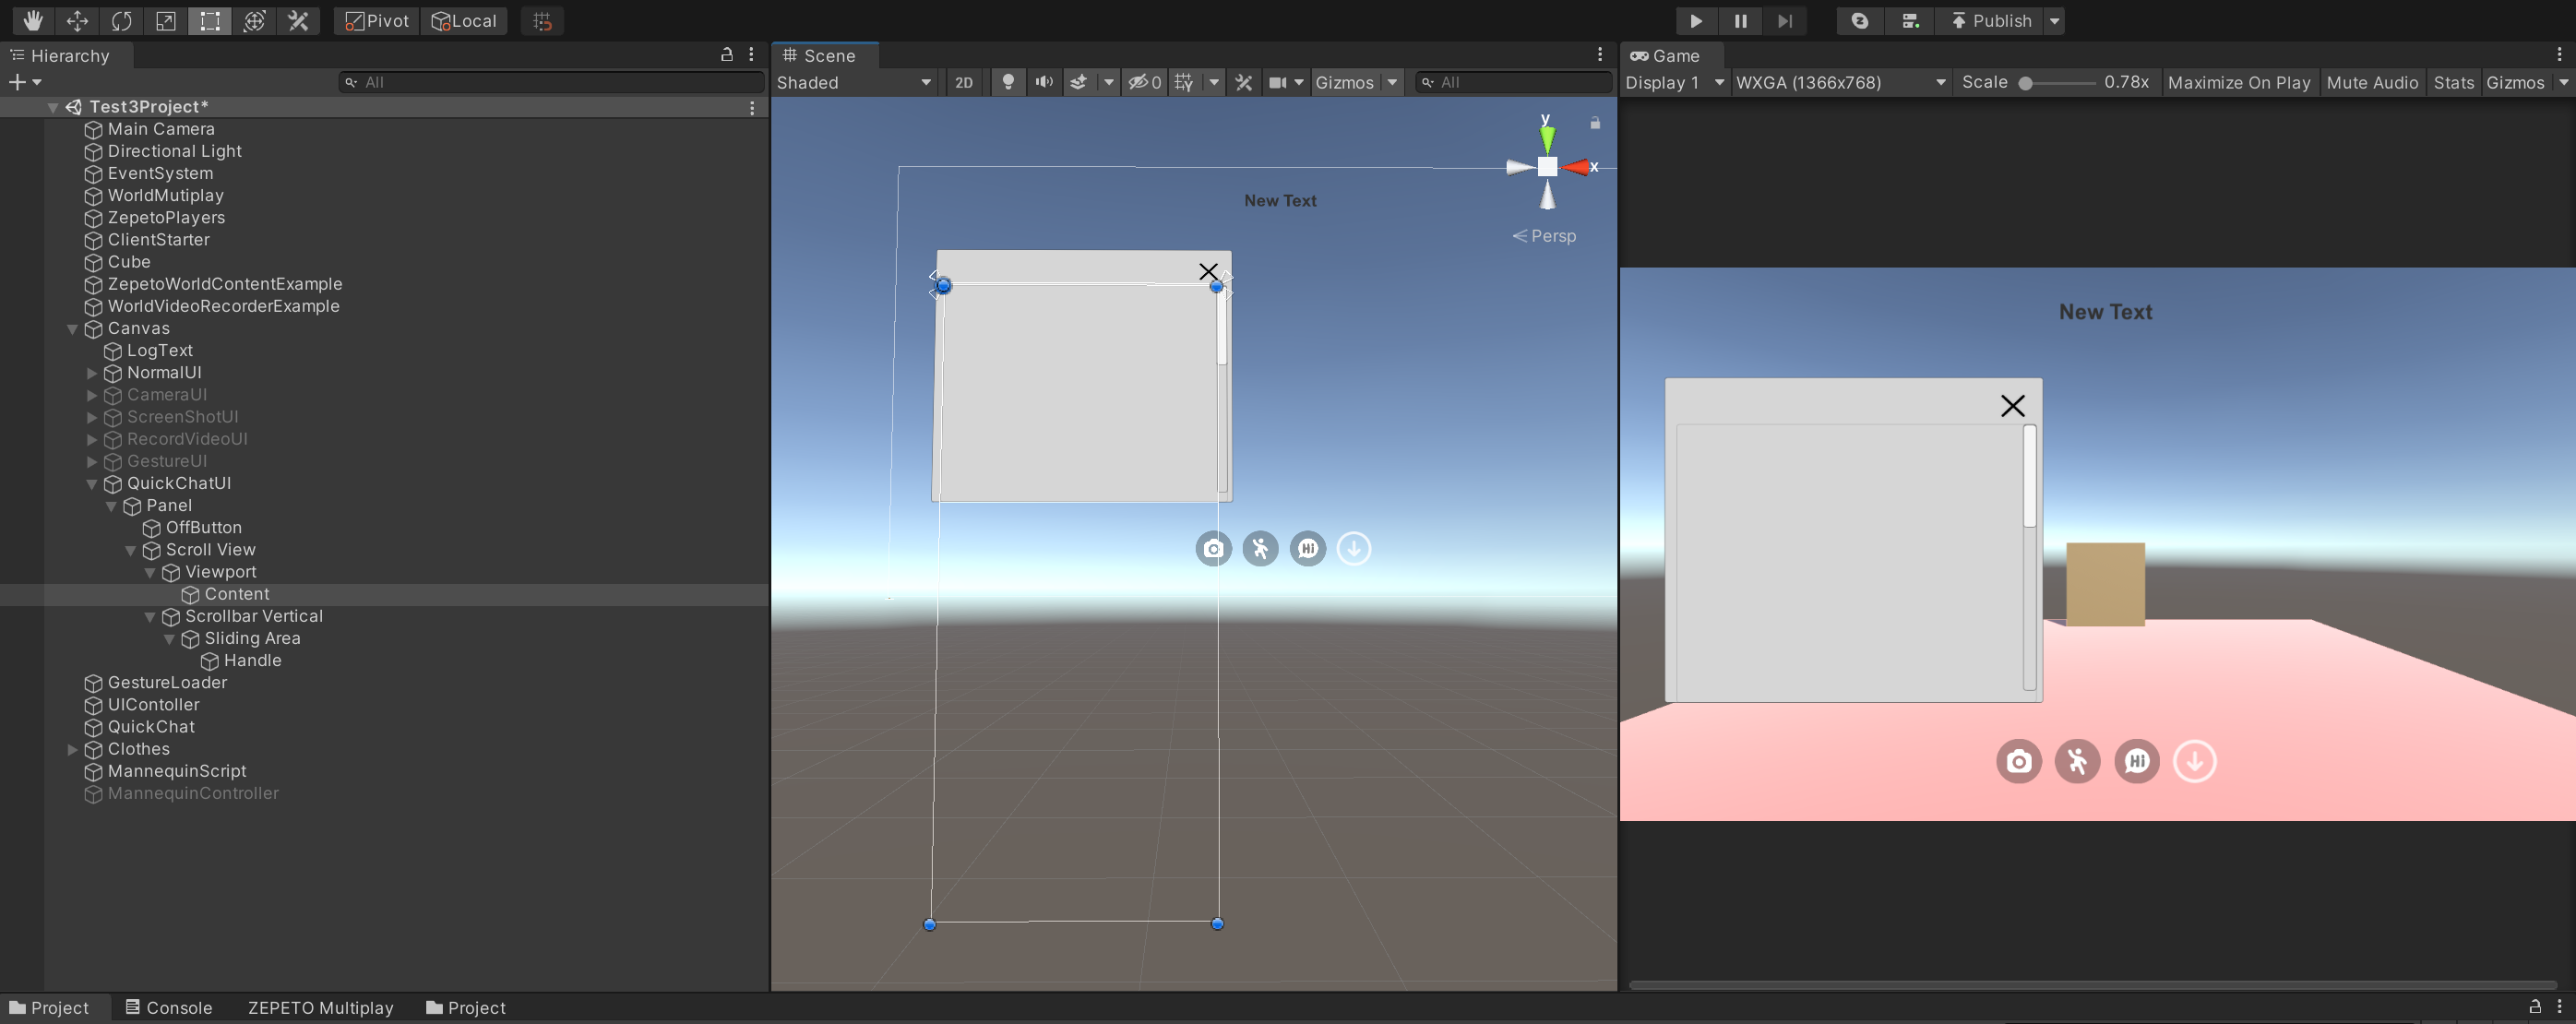Select the Rotate tool
This screenshot has width=2576, height=1024.
121,21
